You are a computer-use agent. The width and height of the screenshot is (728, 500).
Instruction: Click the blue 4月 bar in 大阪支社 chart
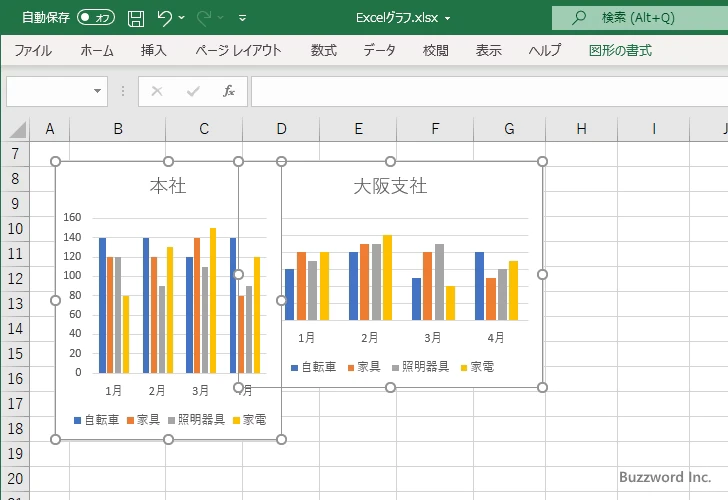click(x=479, y=286)
